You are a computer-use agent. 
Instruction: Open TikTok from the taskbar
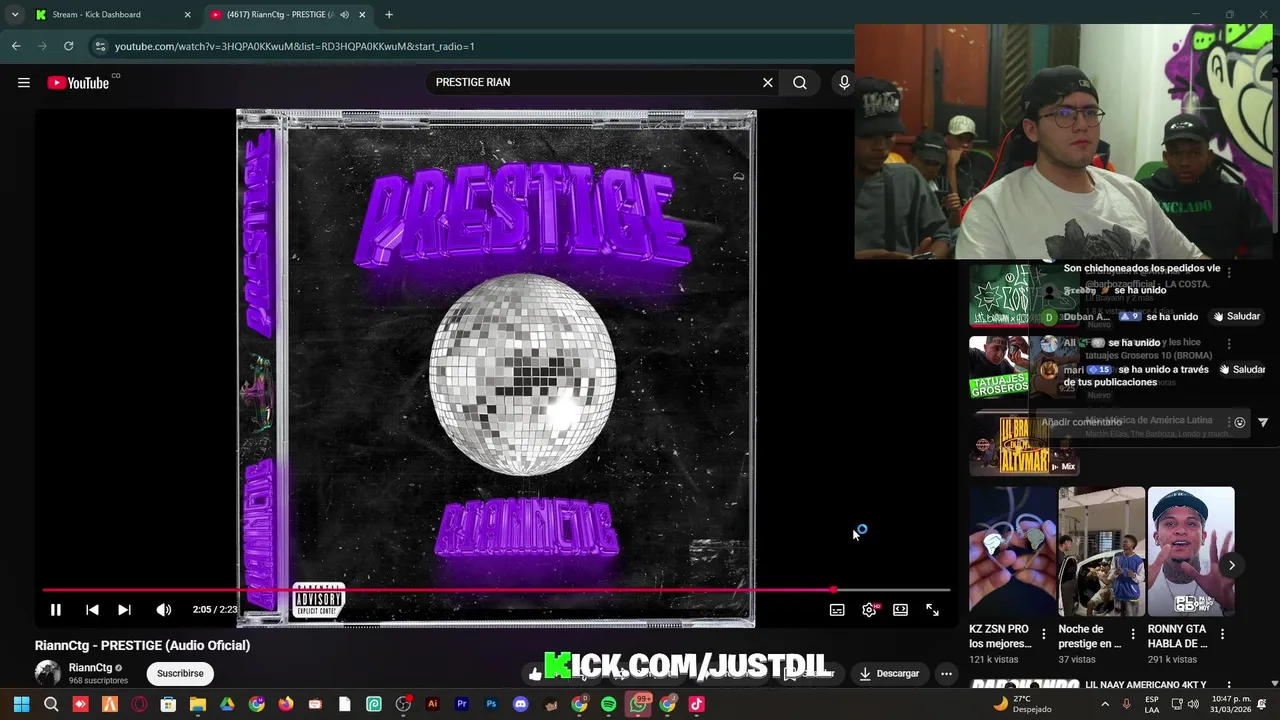click(x=697, y=704)
